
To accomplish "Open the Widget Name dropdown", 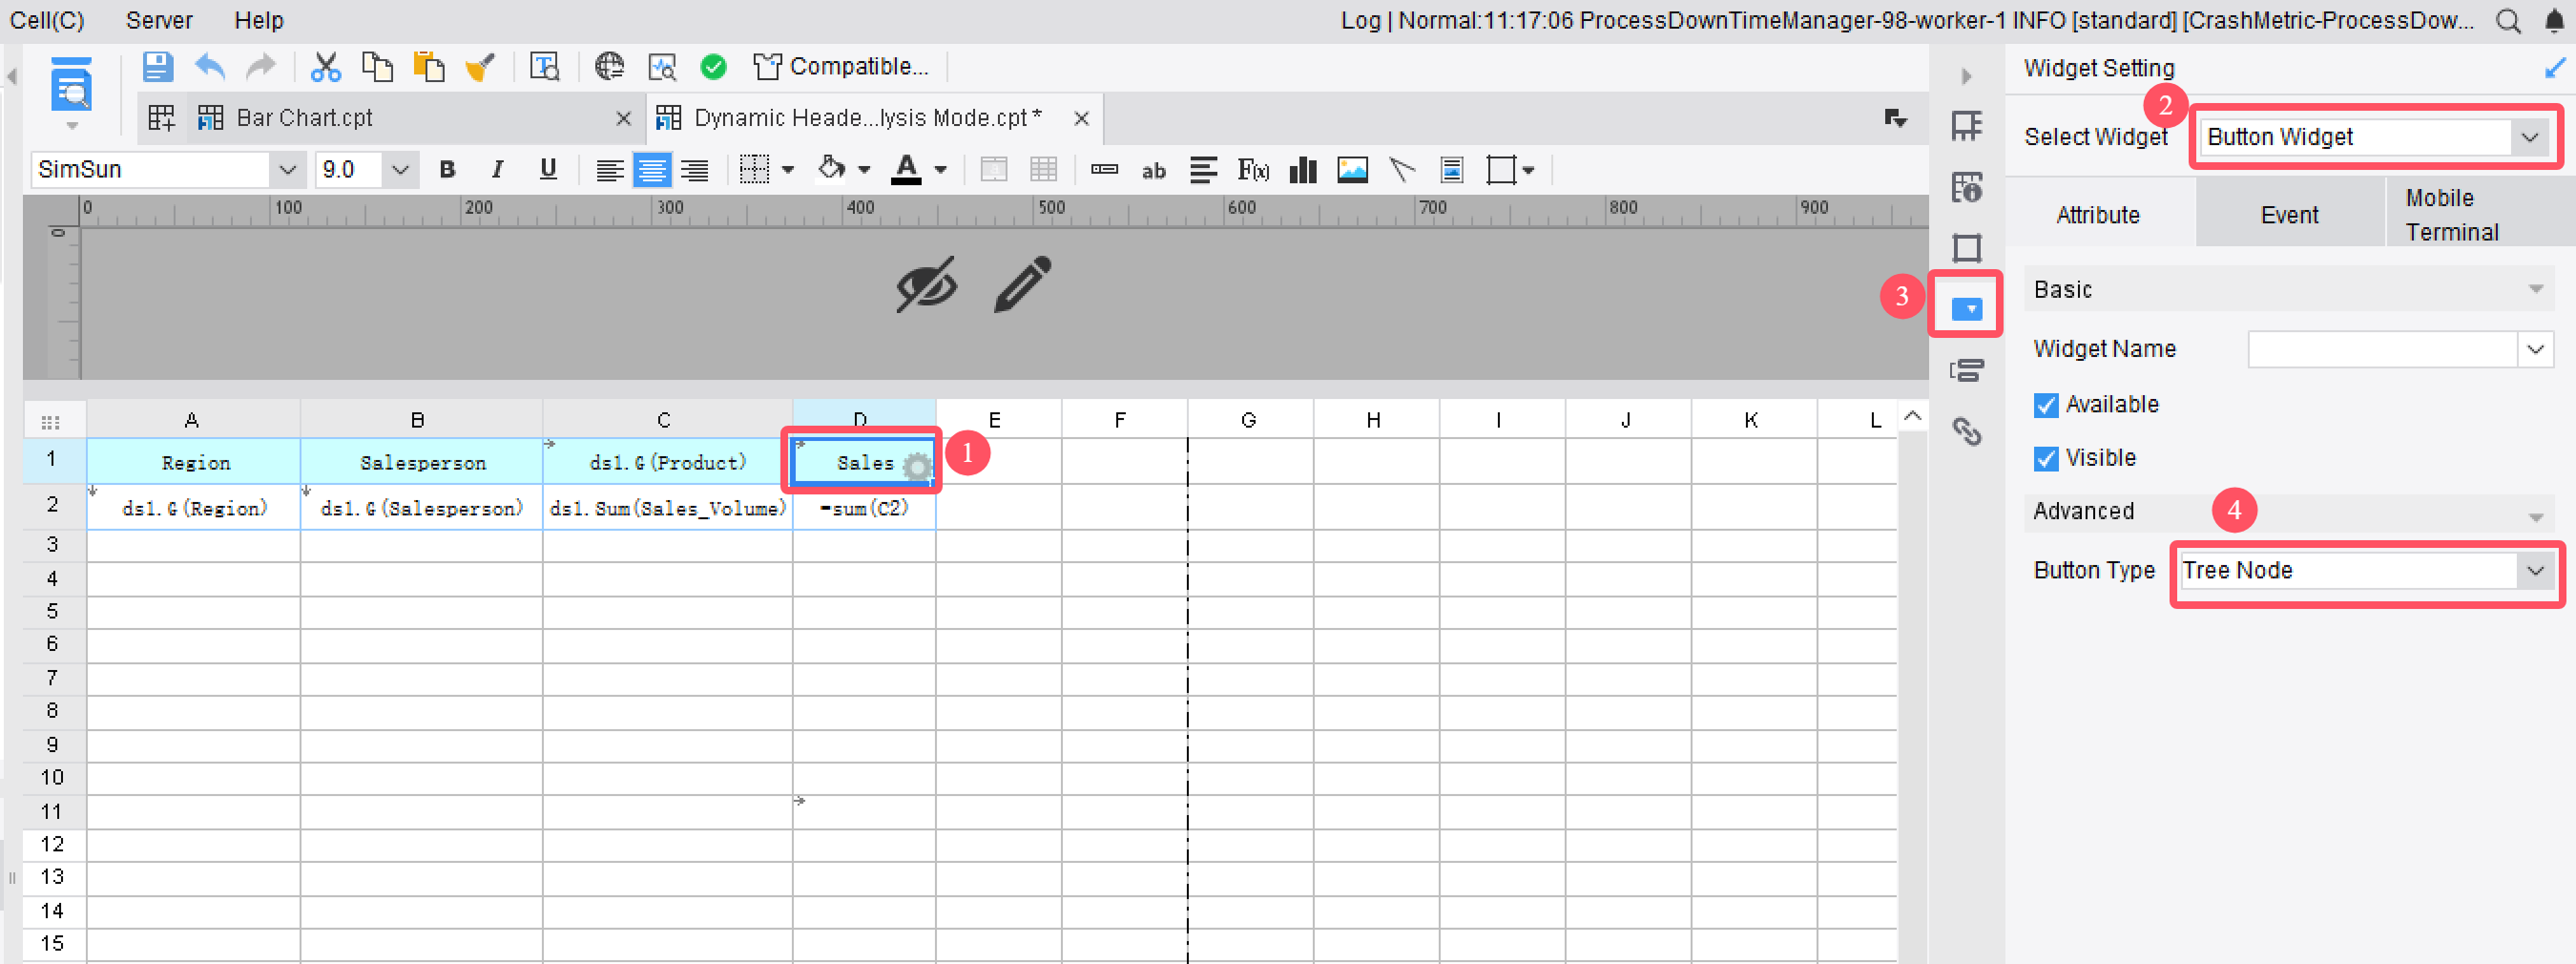I will click(2535, 349).
